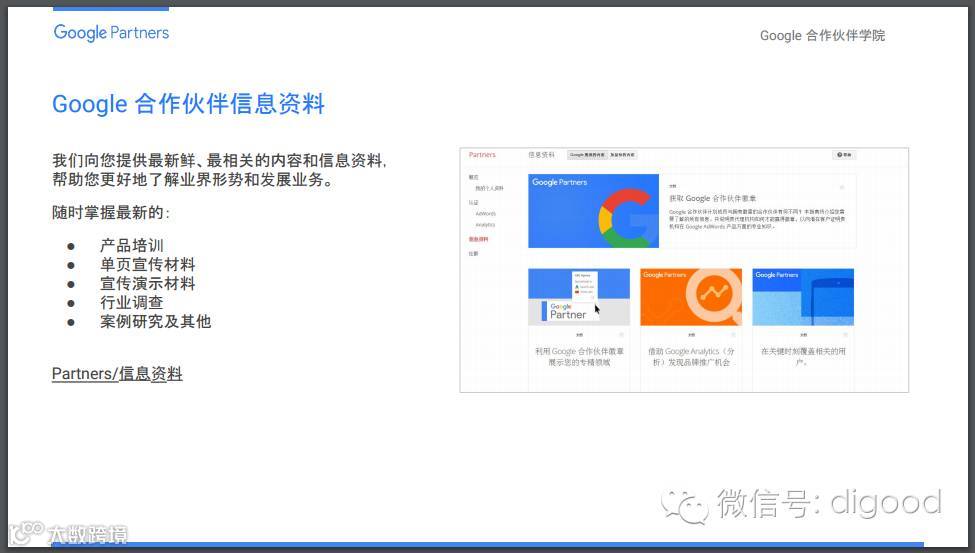Image resolution: width=975 pixels, height=553 pixels.
Task: Click the 利用 Google 合作伙伴徽章 card title
Action: pos(579,356)
